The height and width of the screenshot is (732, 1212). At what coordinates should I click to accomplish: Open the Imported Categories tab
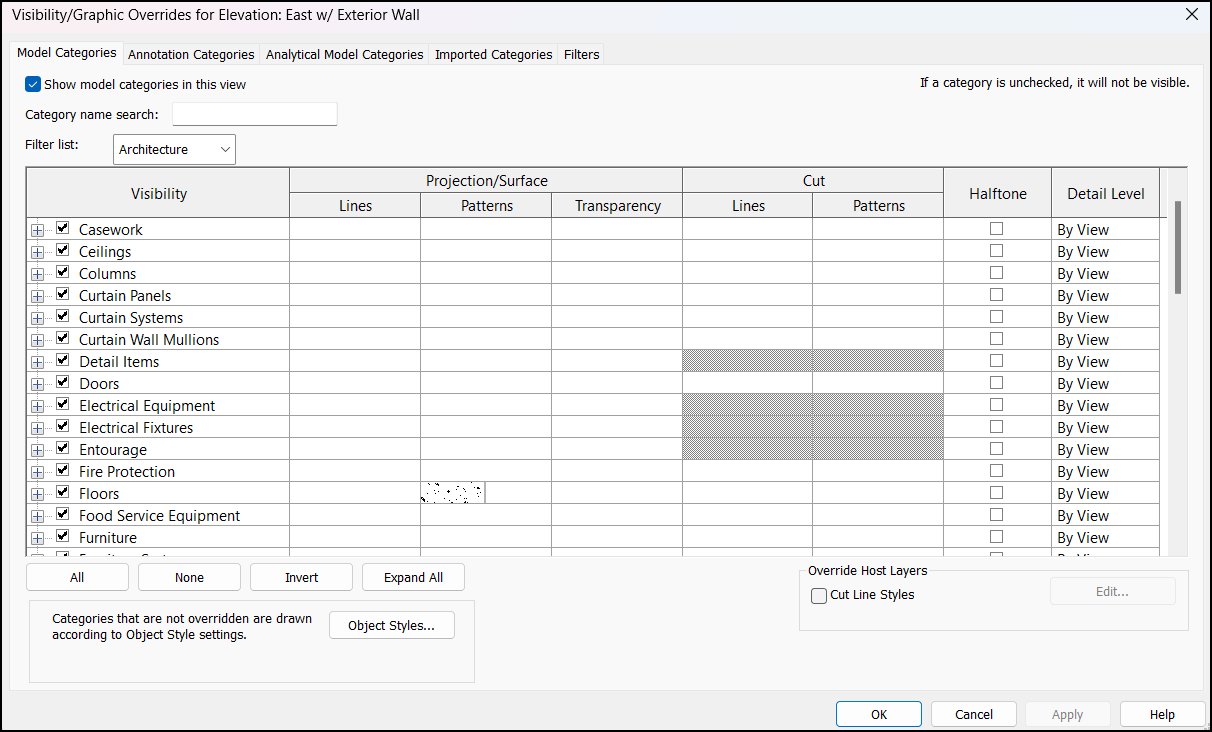pyautogui.click(x=493, y=55)
